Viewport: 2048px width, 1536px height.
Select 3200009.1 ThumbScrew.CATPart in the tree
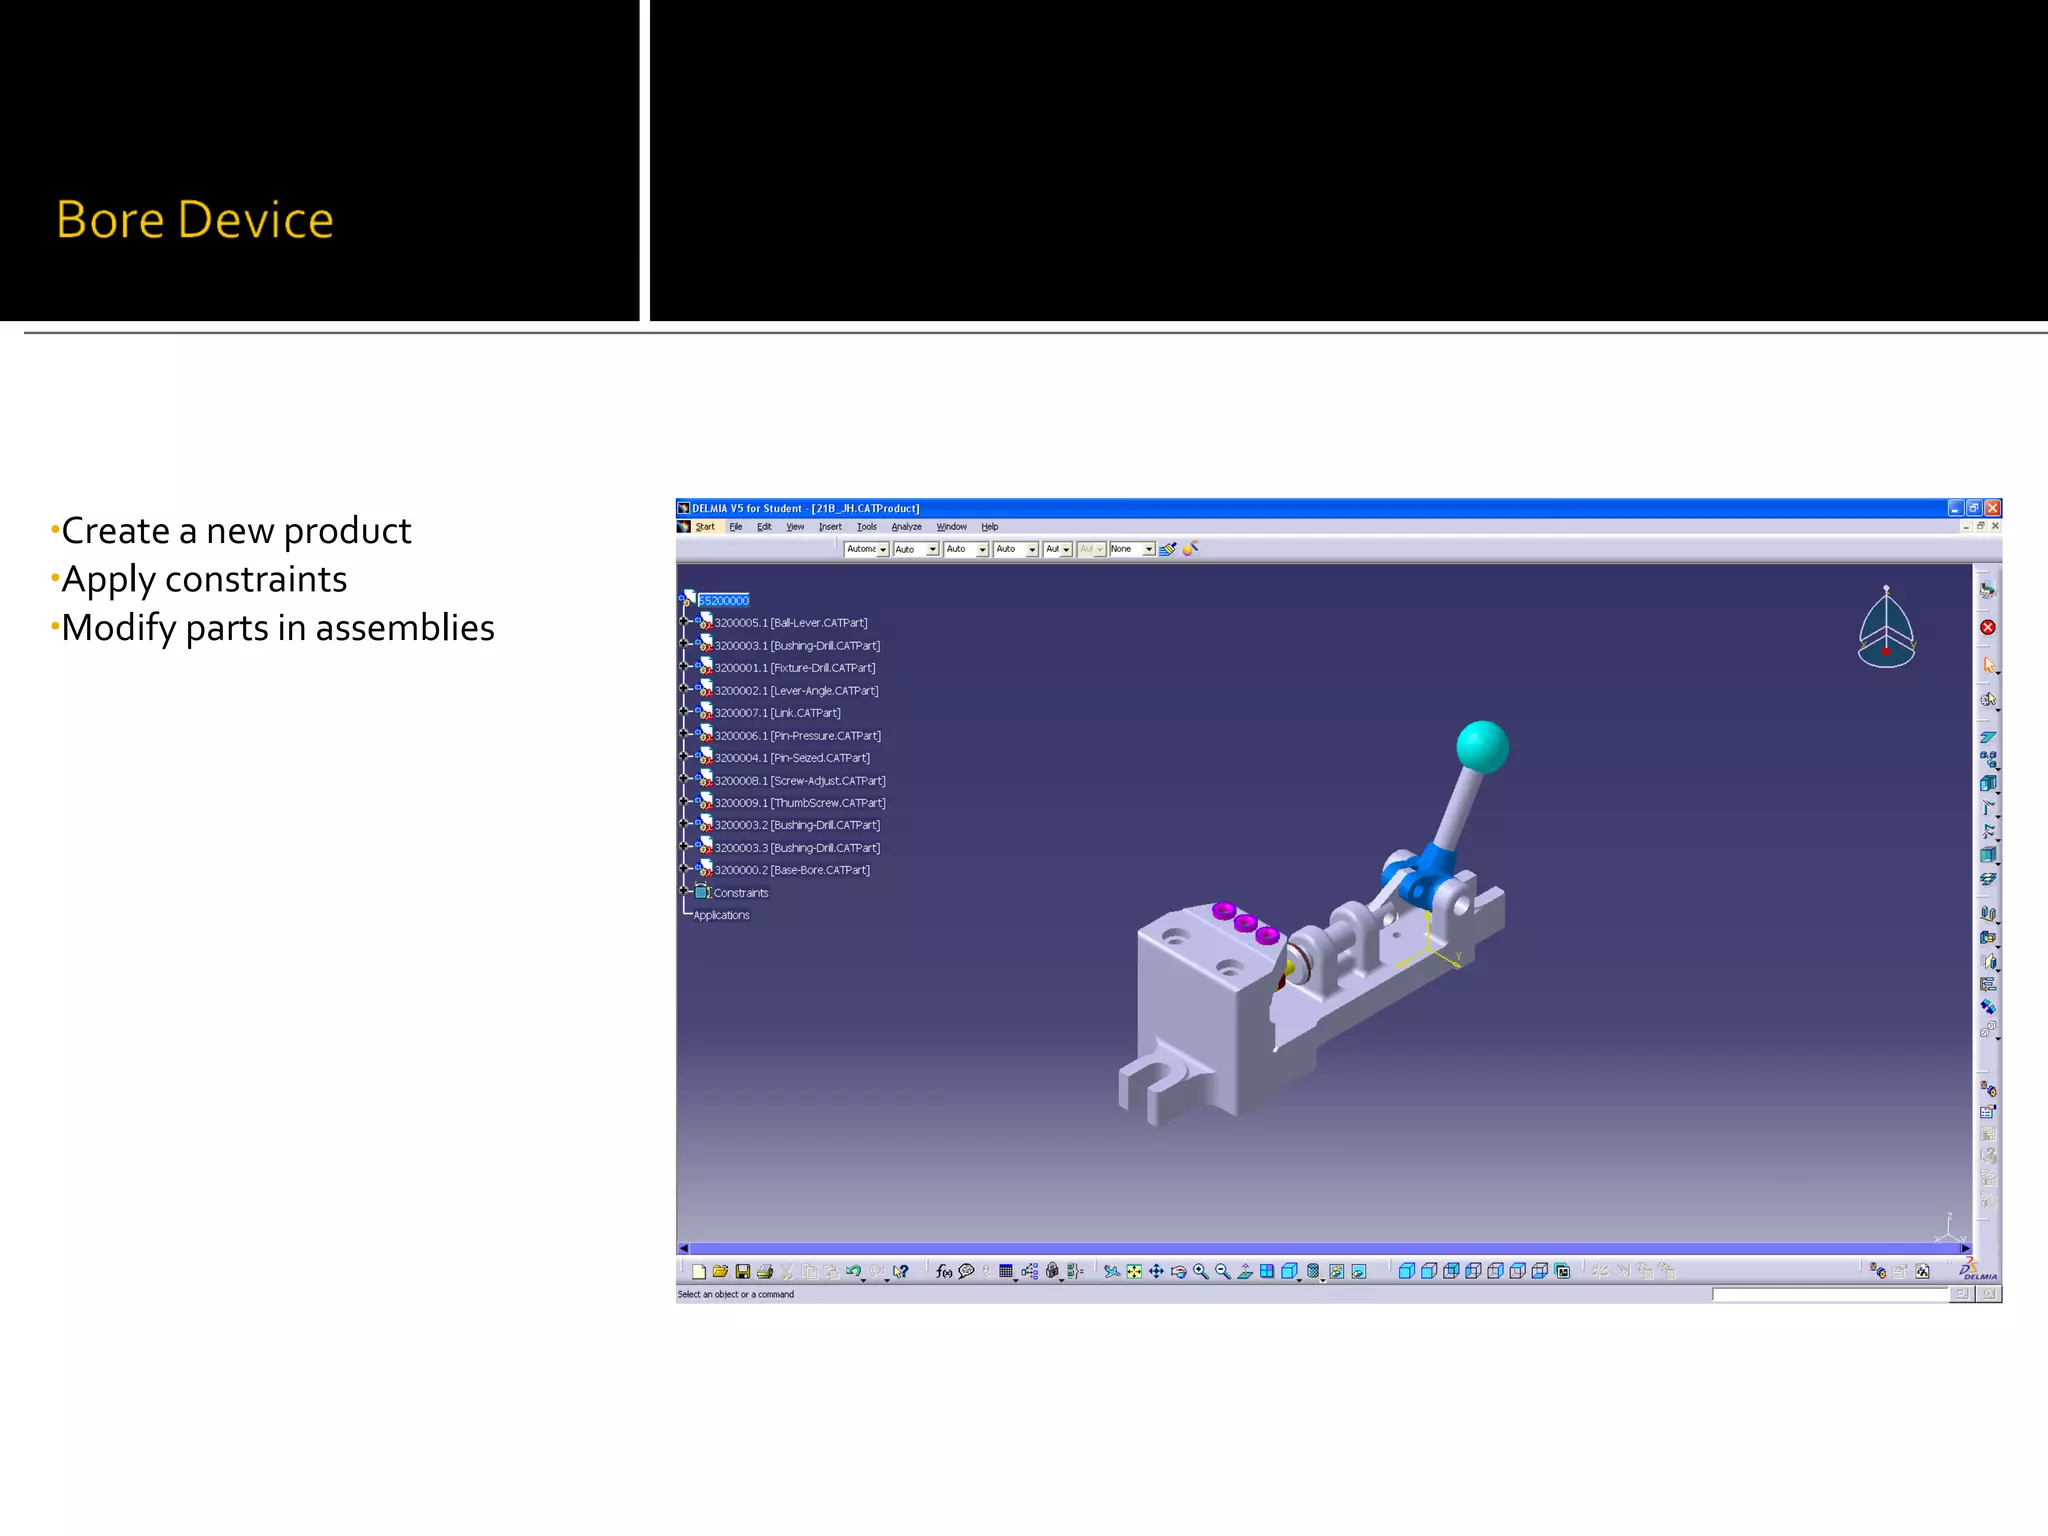800,803
